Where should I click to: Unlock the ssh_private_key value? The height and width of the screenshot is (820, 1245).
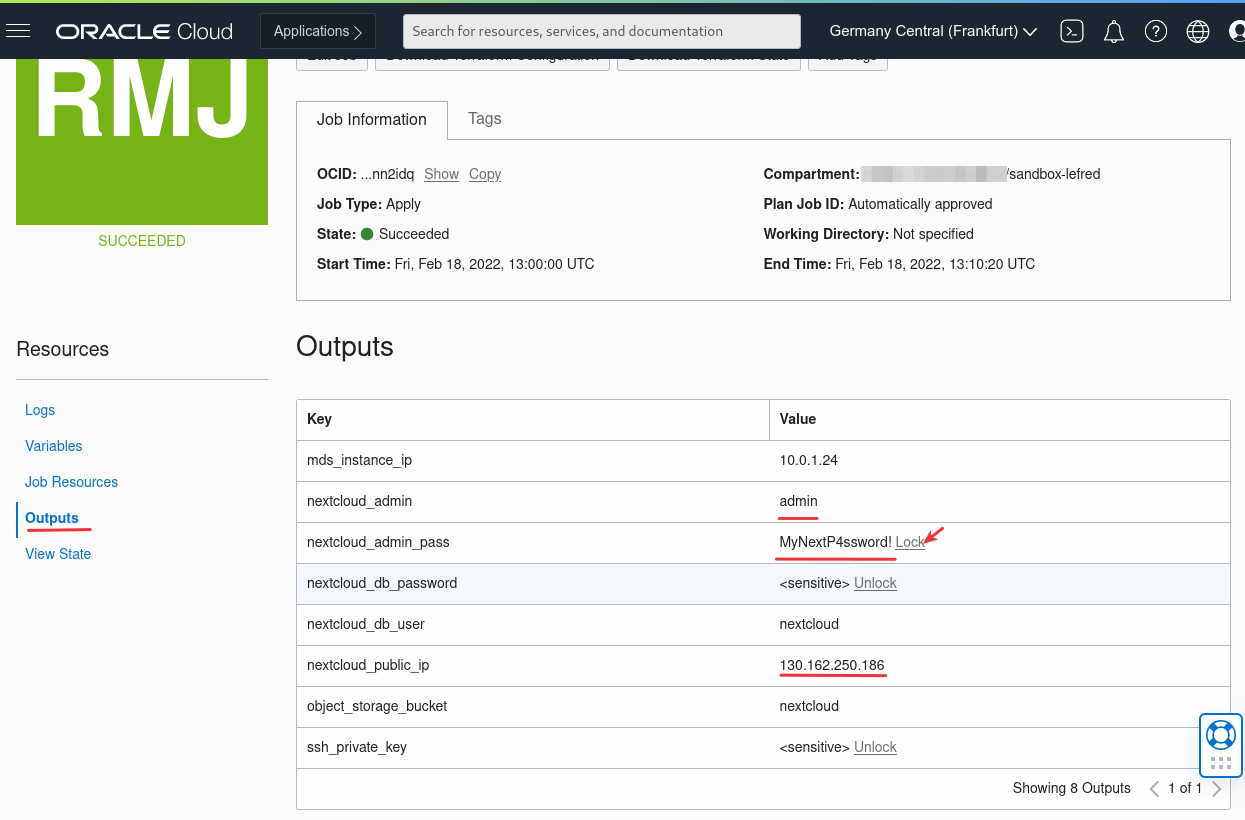875,747
